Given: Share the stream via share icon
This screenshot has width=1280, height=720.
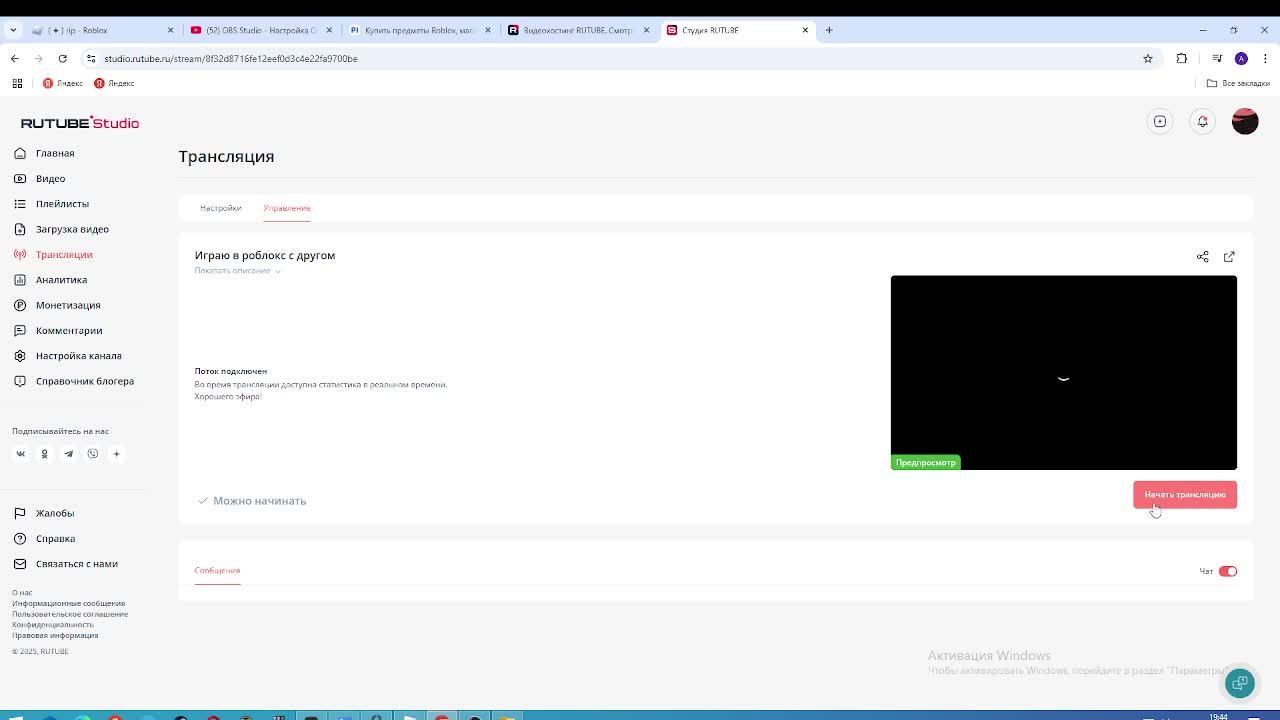Looking at the screenshot, I should coord(1203,257).
